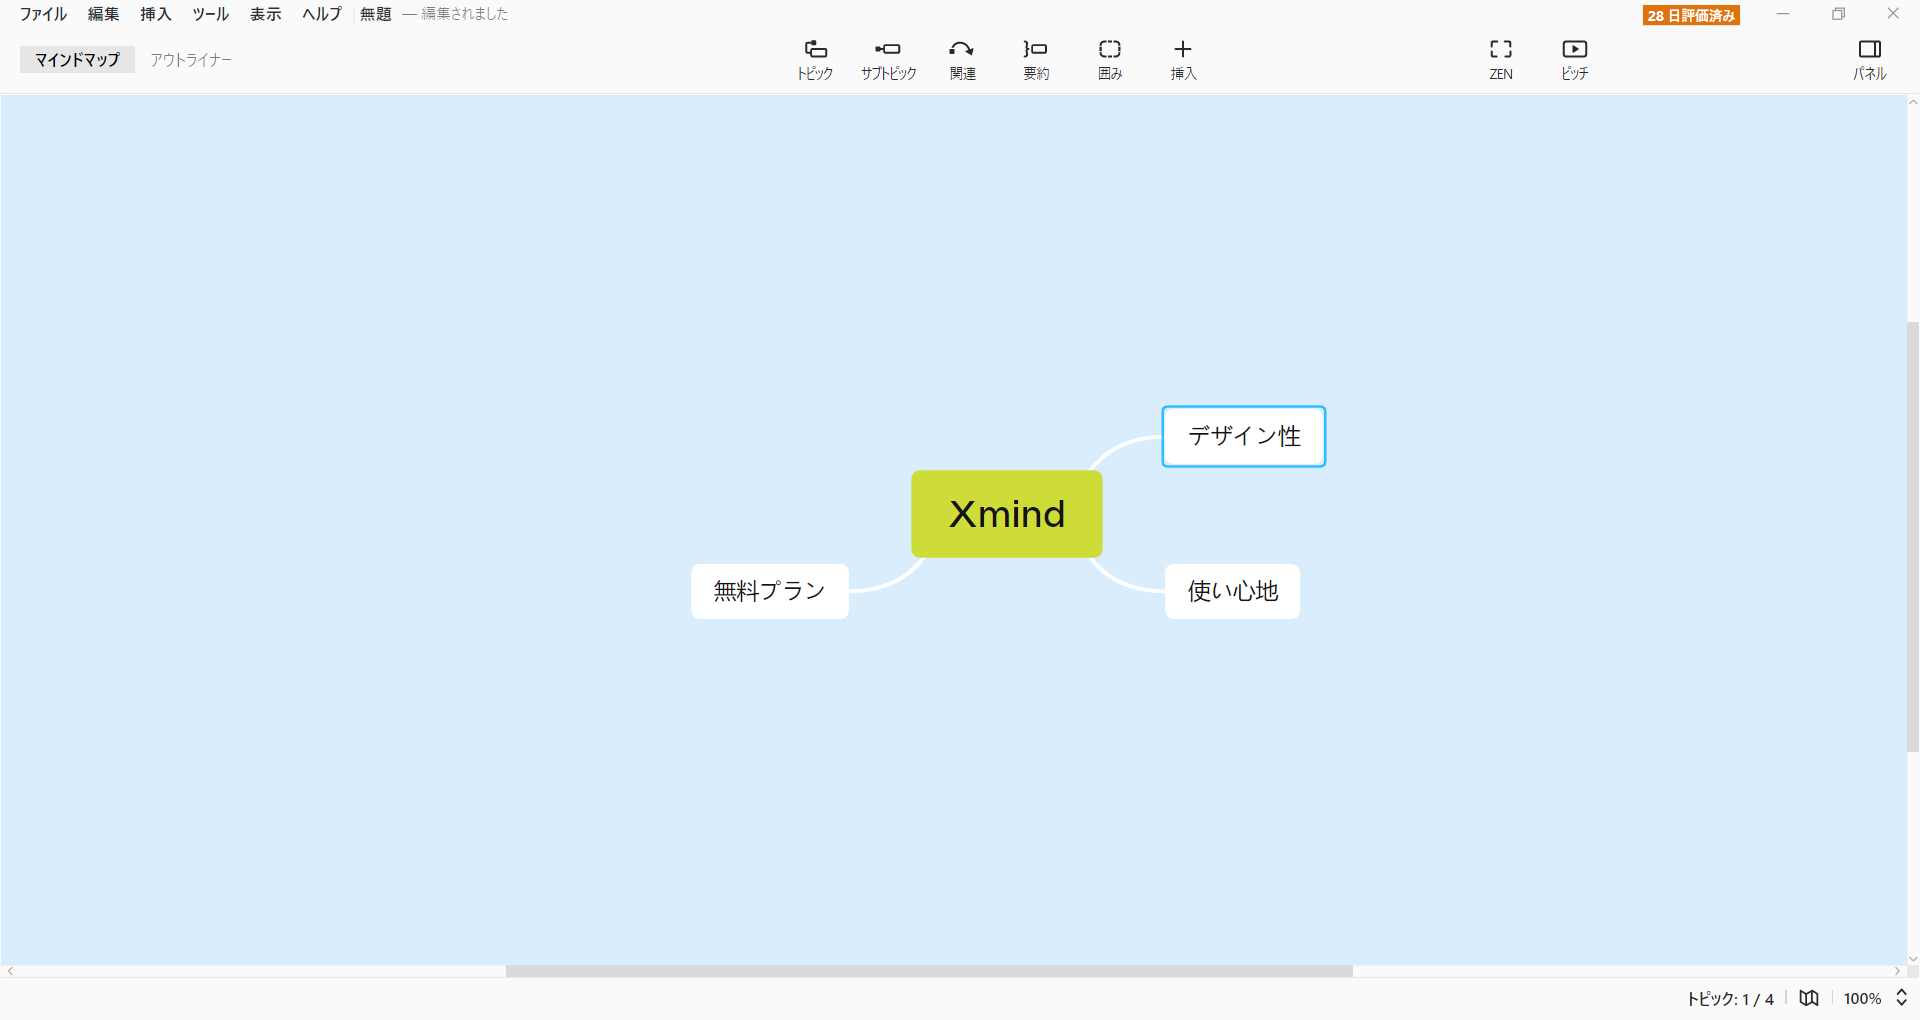Click the トピック: 1 / 4 counter

[x=1730, y=998]
